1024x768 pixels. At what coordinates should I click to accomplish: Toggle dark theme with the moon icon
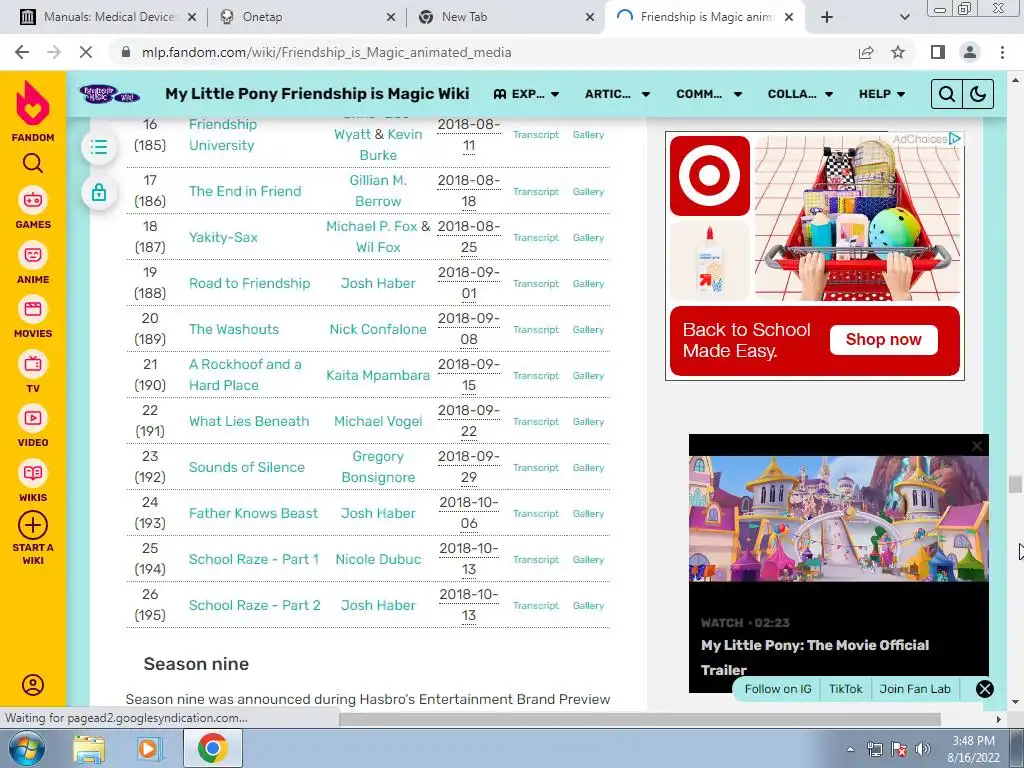coord(978,94)
